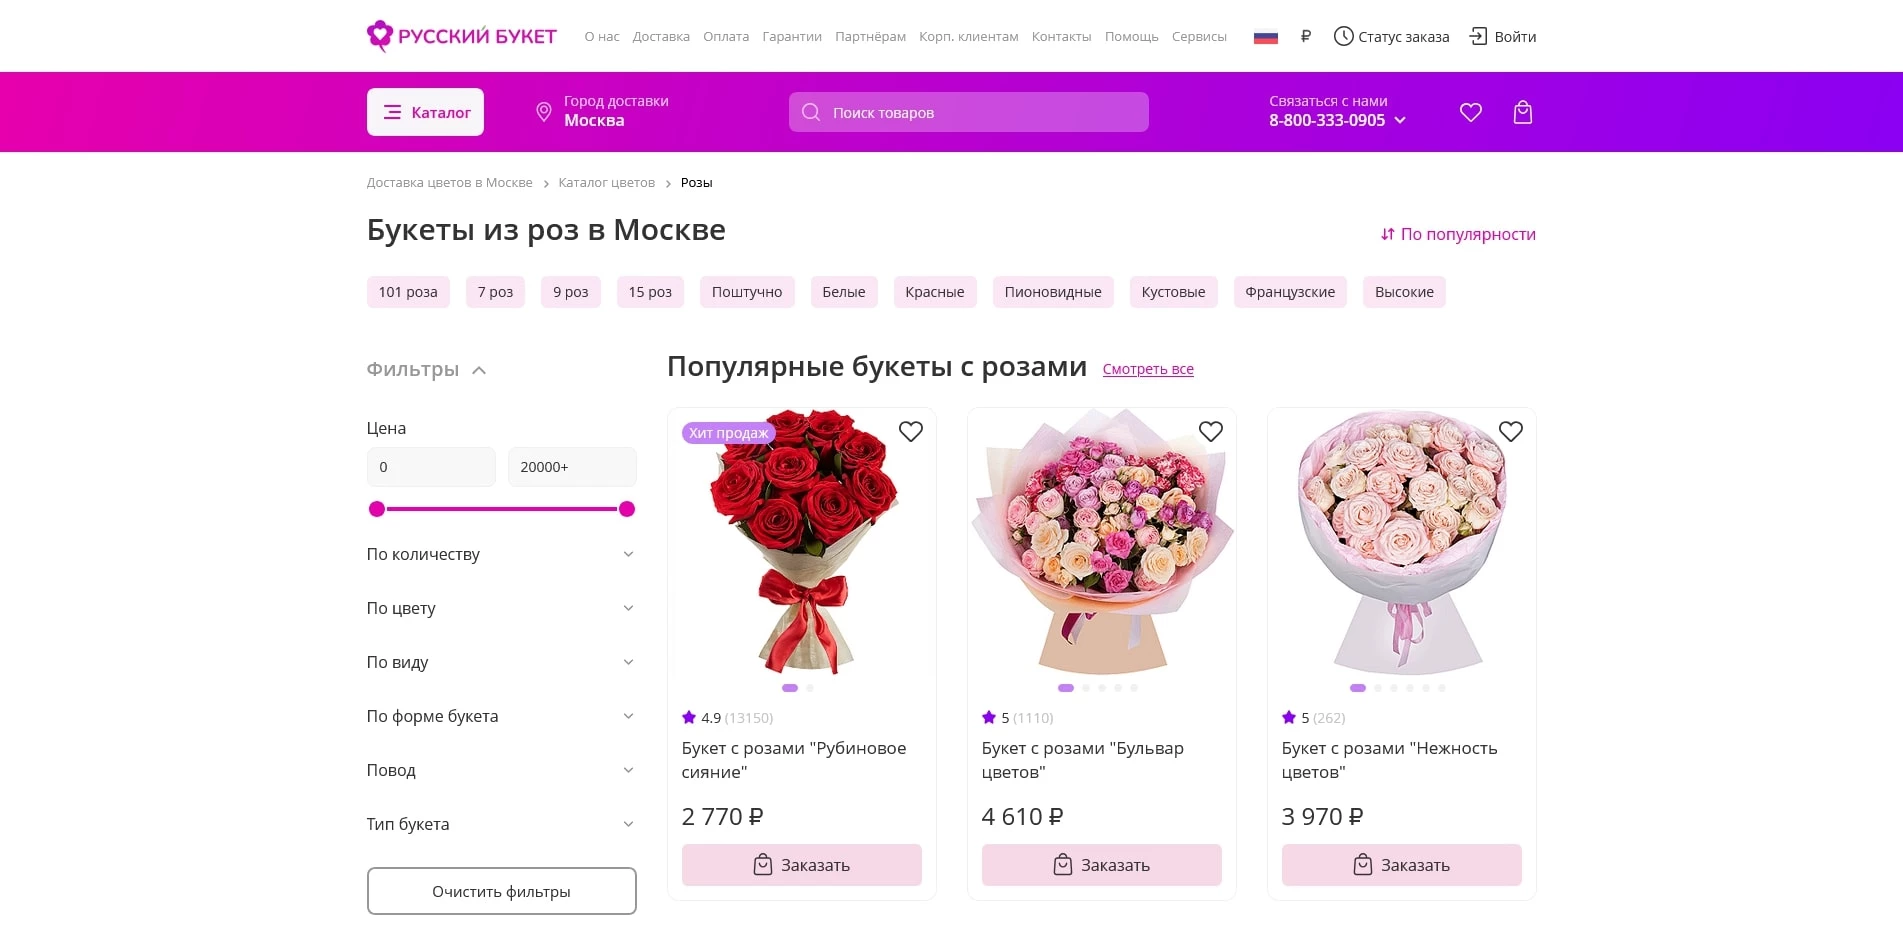Screen dimensions: 1903x927
Task: Click "Очистить фильтры" button
Action: pos(501,891)
